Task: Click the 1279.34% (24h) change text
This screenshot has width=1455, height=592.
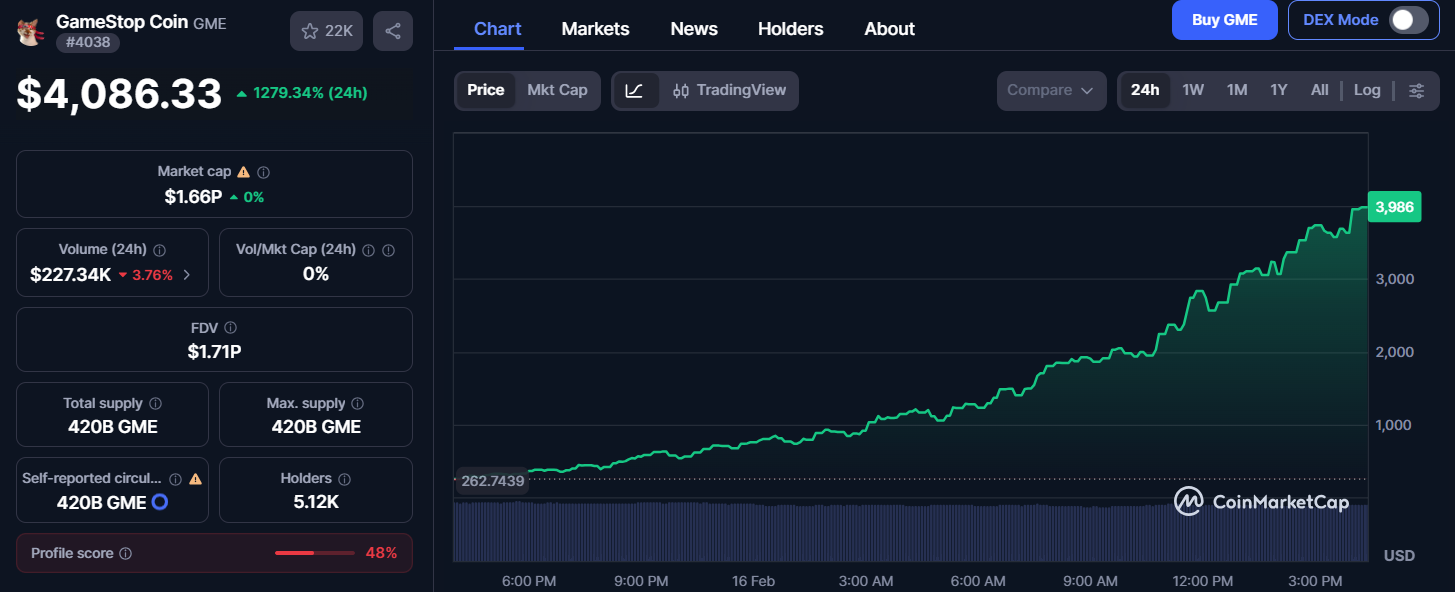Action: point(310,93)
